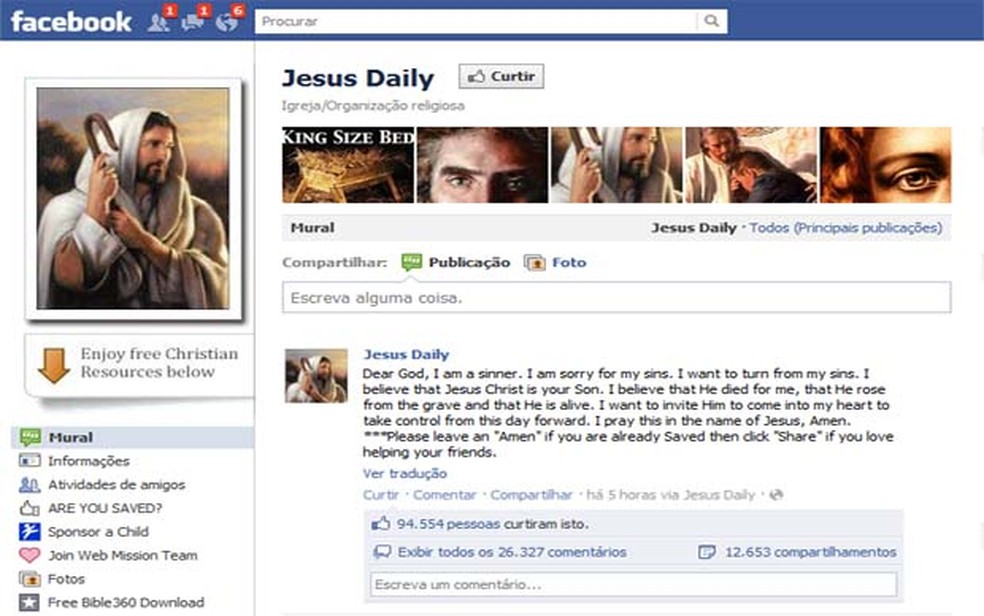
Task: Open the friend requests icon
Action: 158,22
